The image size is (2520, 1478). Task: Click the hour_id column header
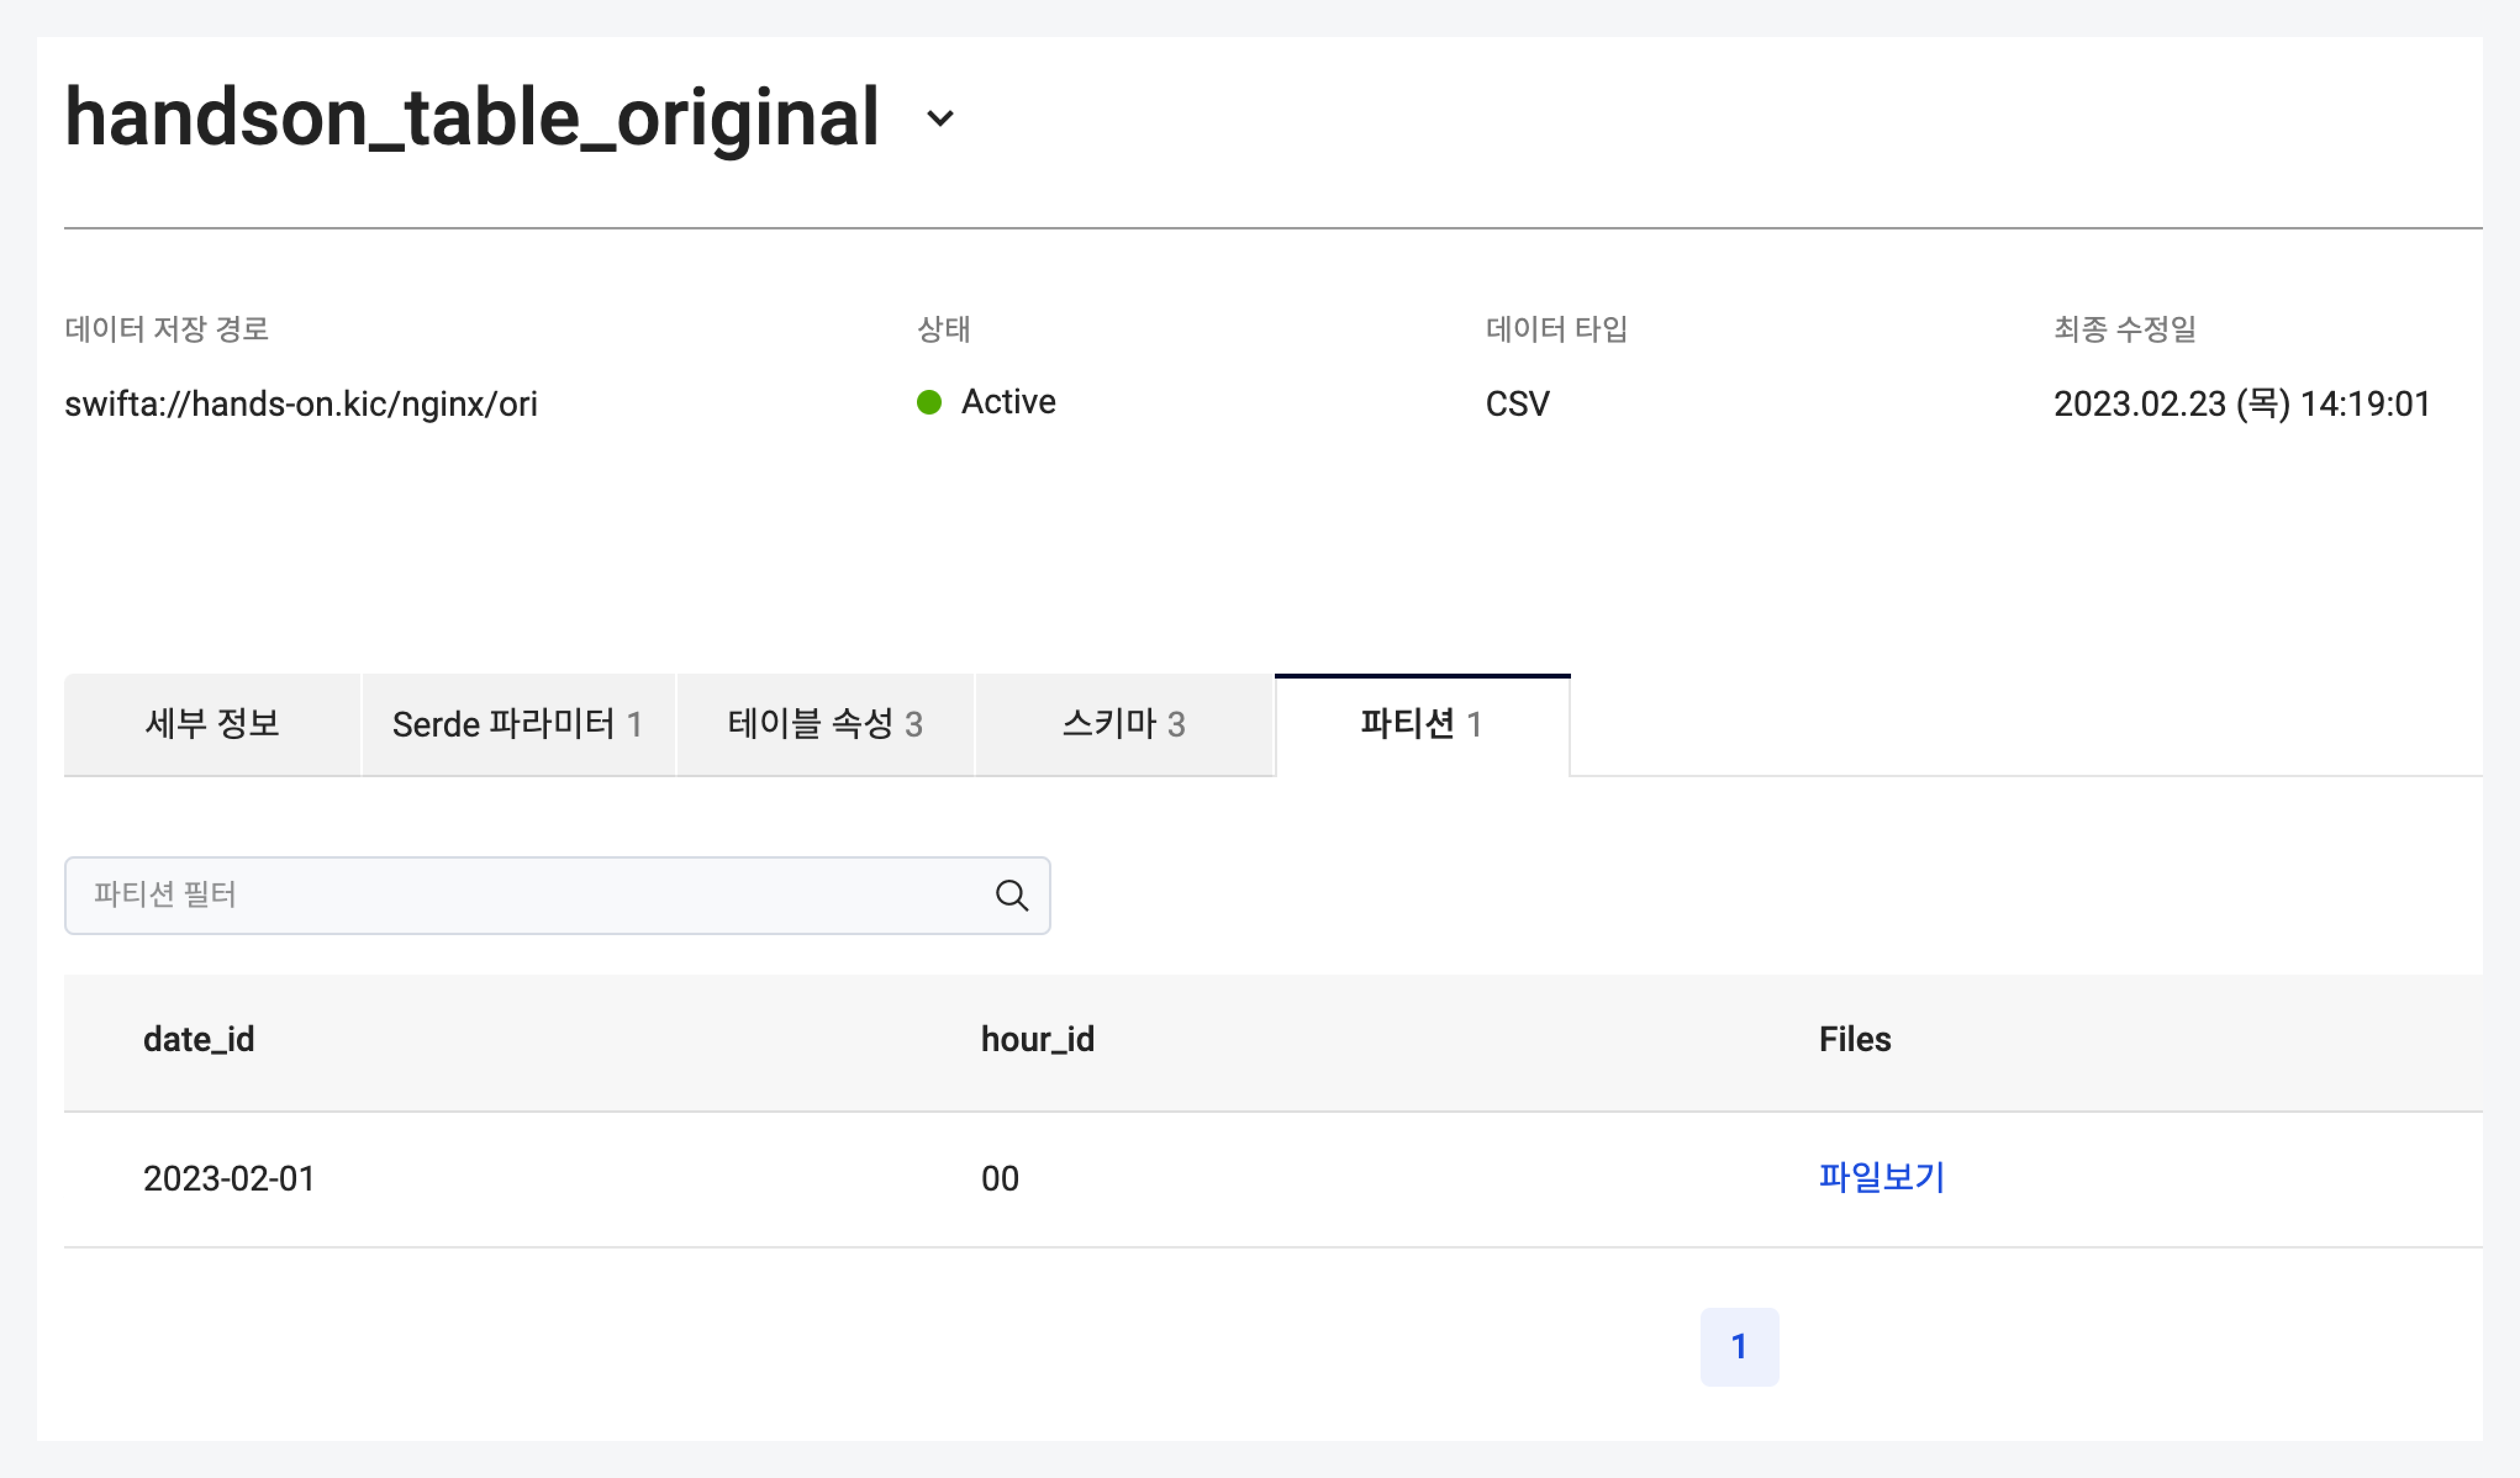1037,1040
